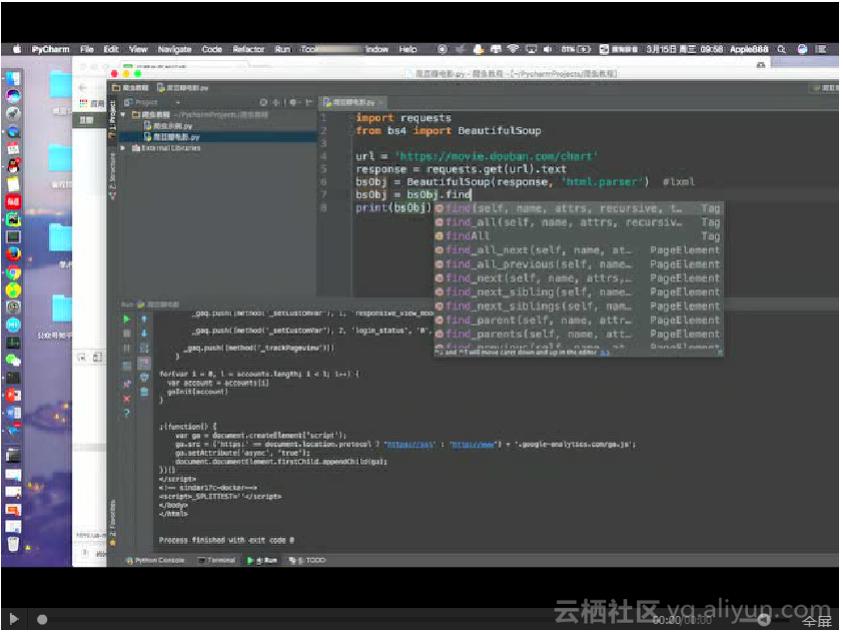The image size is (843, 636).
Task: Click the External Libraries tree item
Action: click(166, 148)
